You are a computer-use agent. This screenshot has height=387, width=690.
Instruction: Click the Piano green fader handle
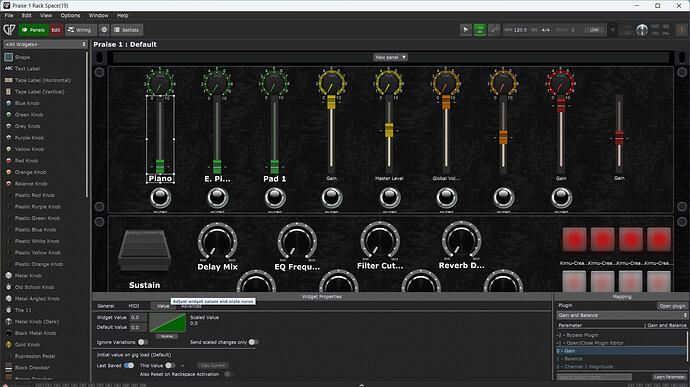[160, 167]
